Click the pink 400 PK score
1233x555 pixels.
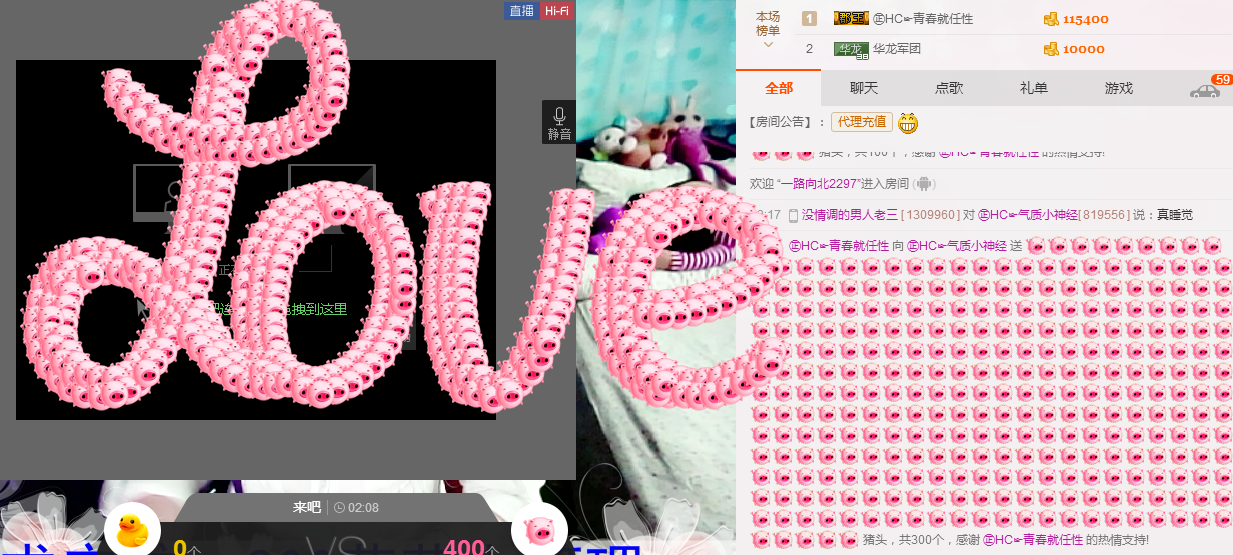click(x=464, y=547)
